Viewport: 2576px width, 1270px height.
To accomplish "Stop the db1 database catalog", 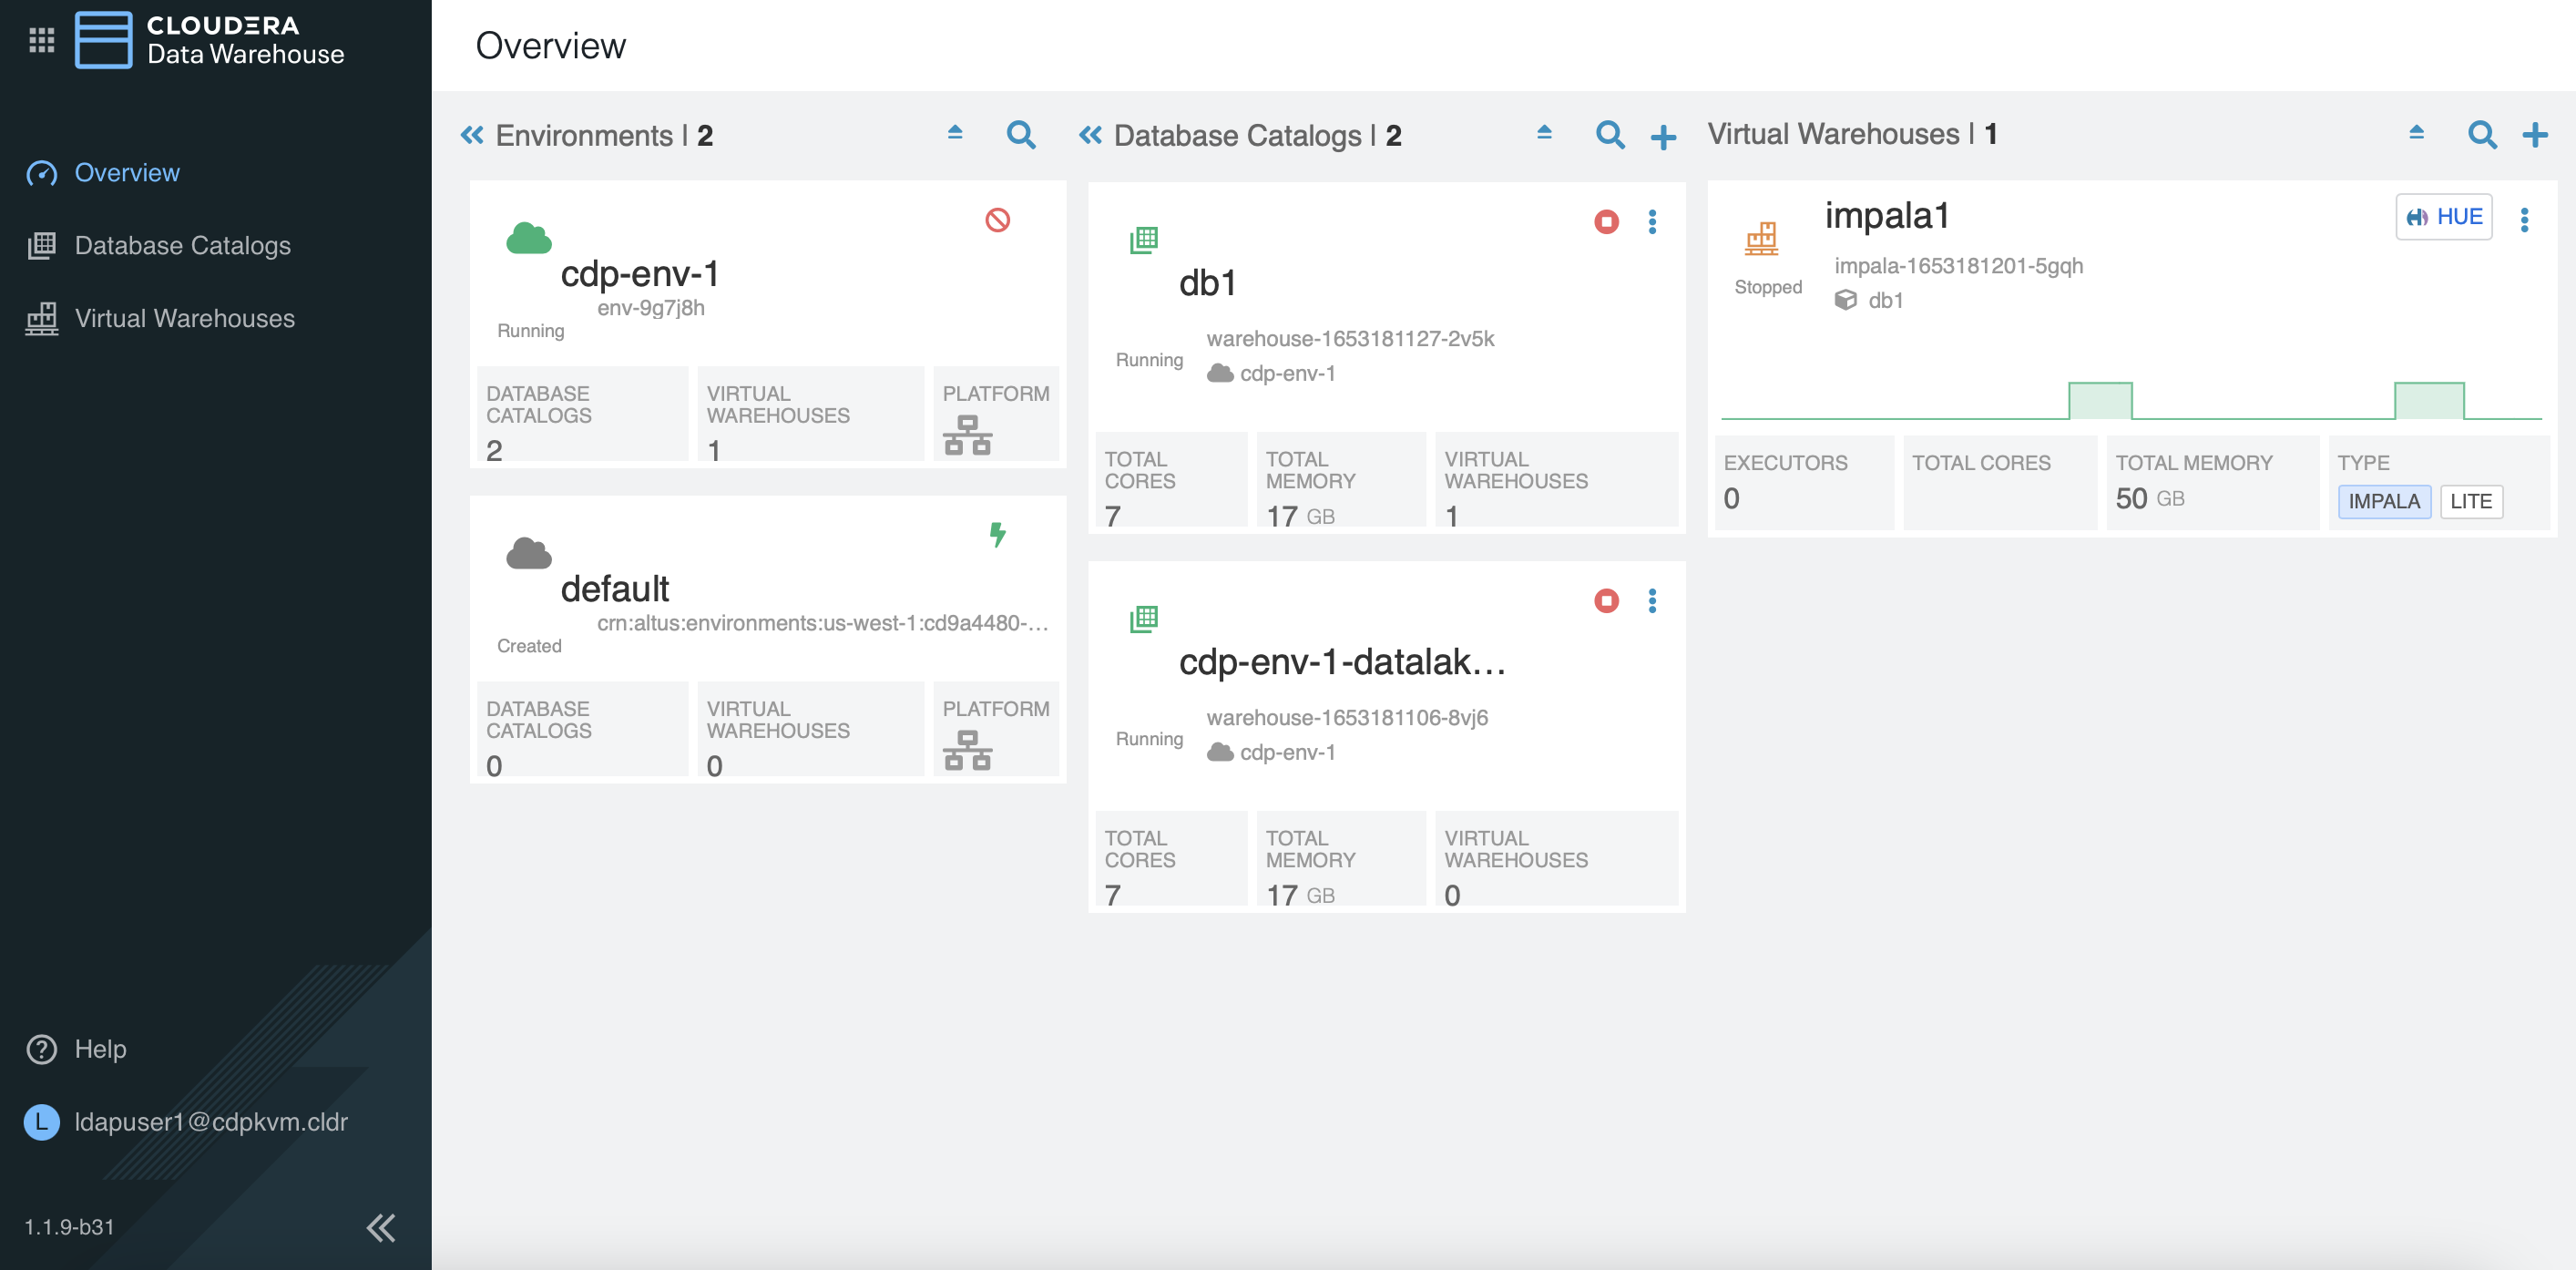I will pyautogui.click(x=1606, y=222).
